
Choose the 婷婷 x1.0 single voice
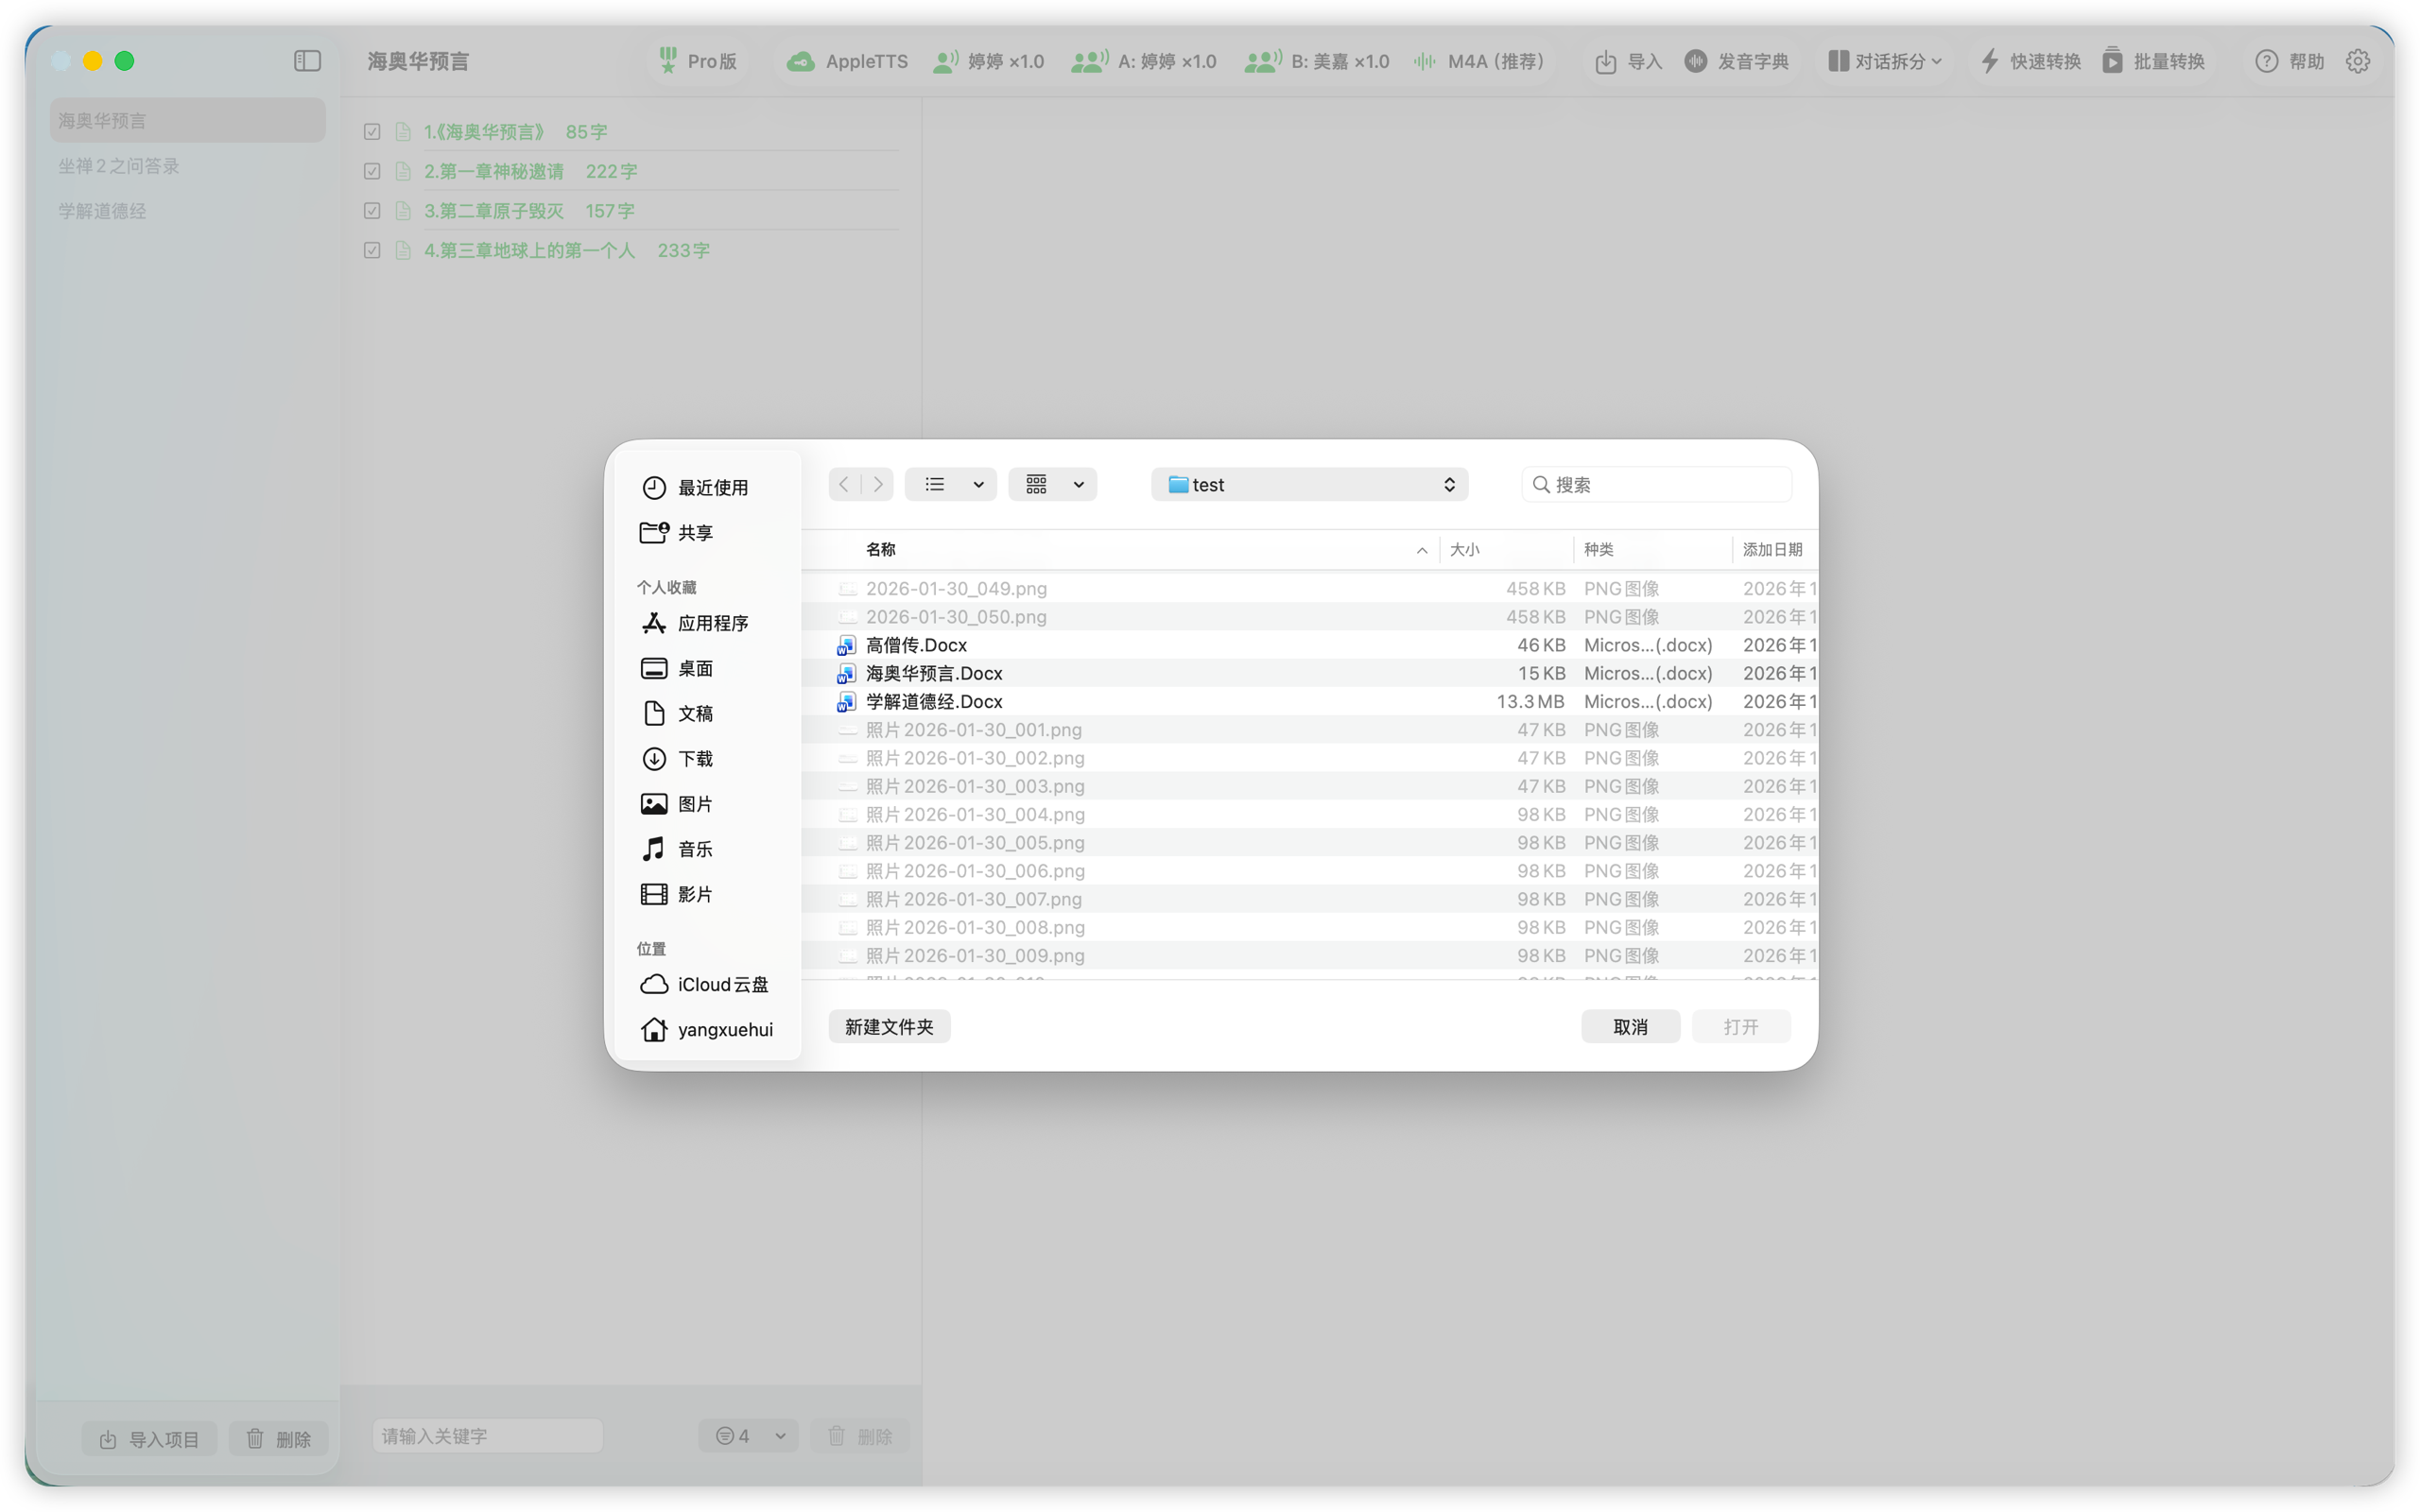(988, 61)
